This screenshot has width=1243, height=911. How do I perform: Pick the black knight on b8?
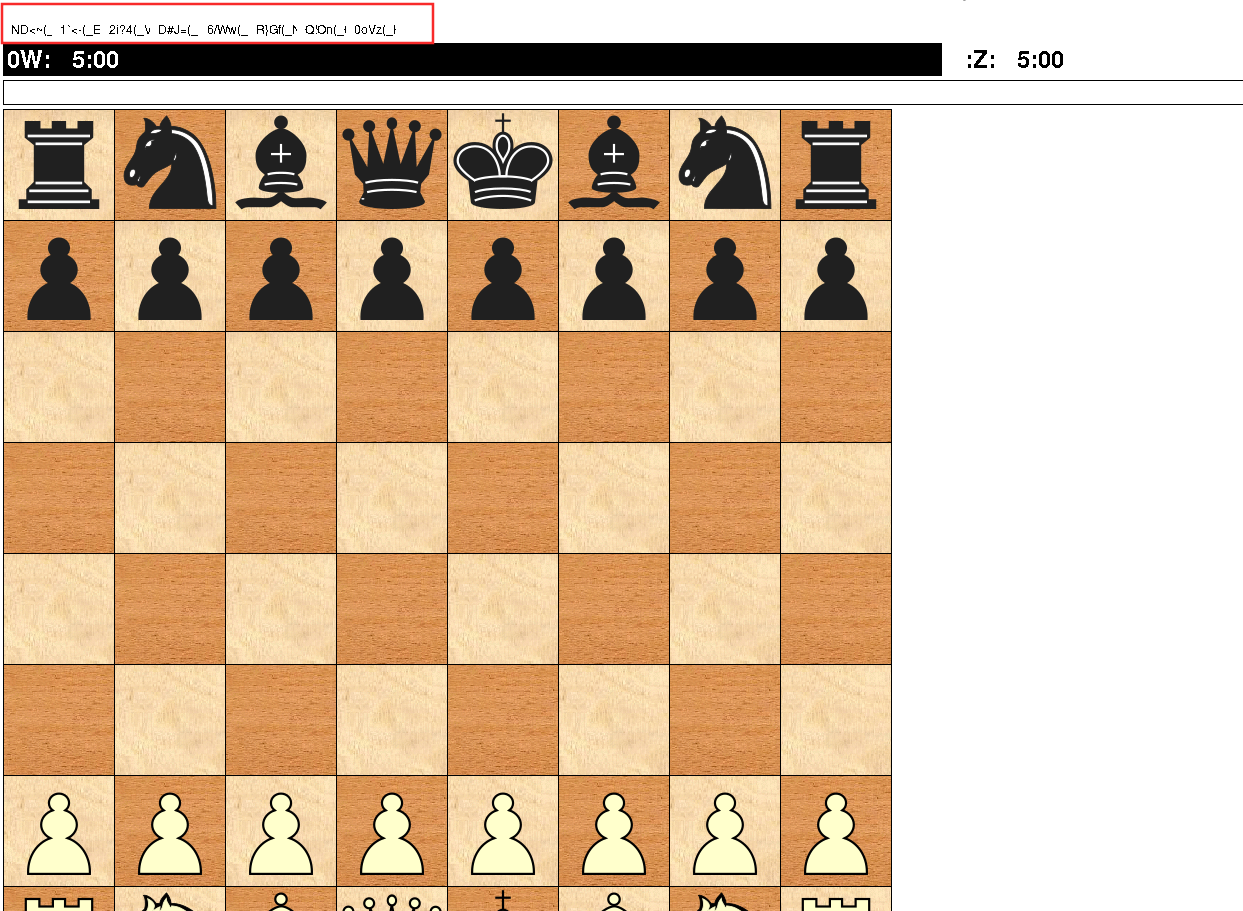pyautogui.click(x=170, y=165)
